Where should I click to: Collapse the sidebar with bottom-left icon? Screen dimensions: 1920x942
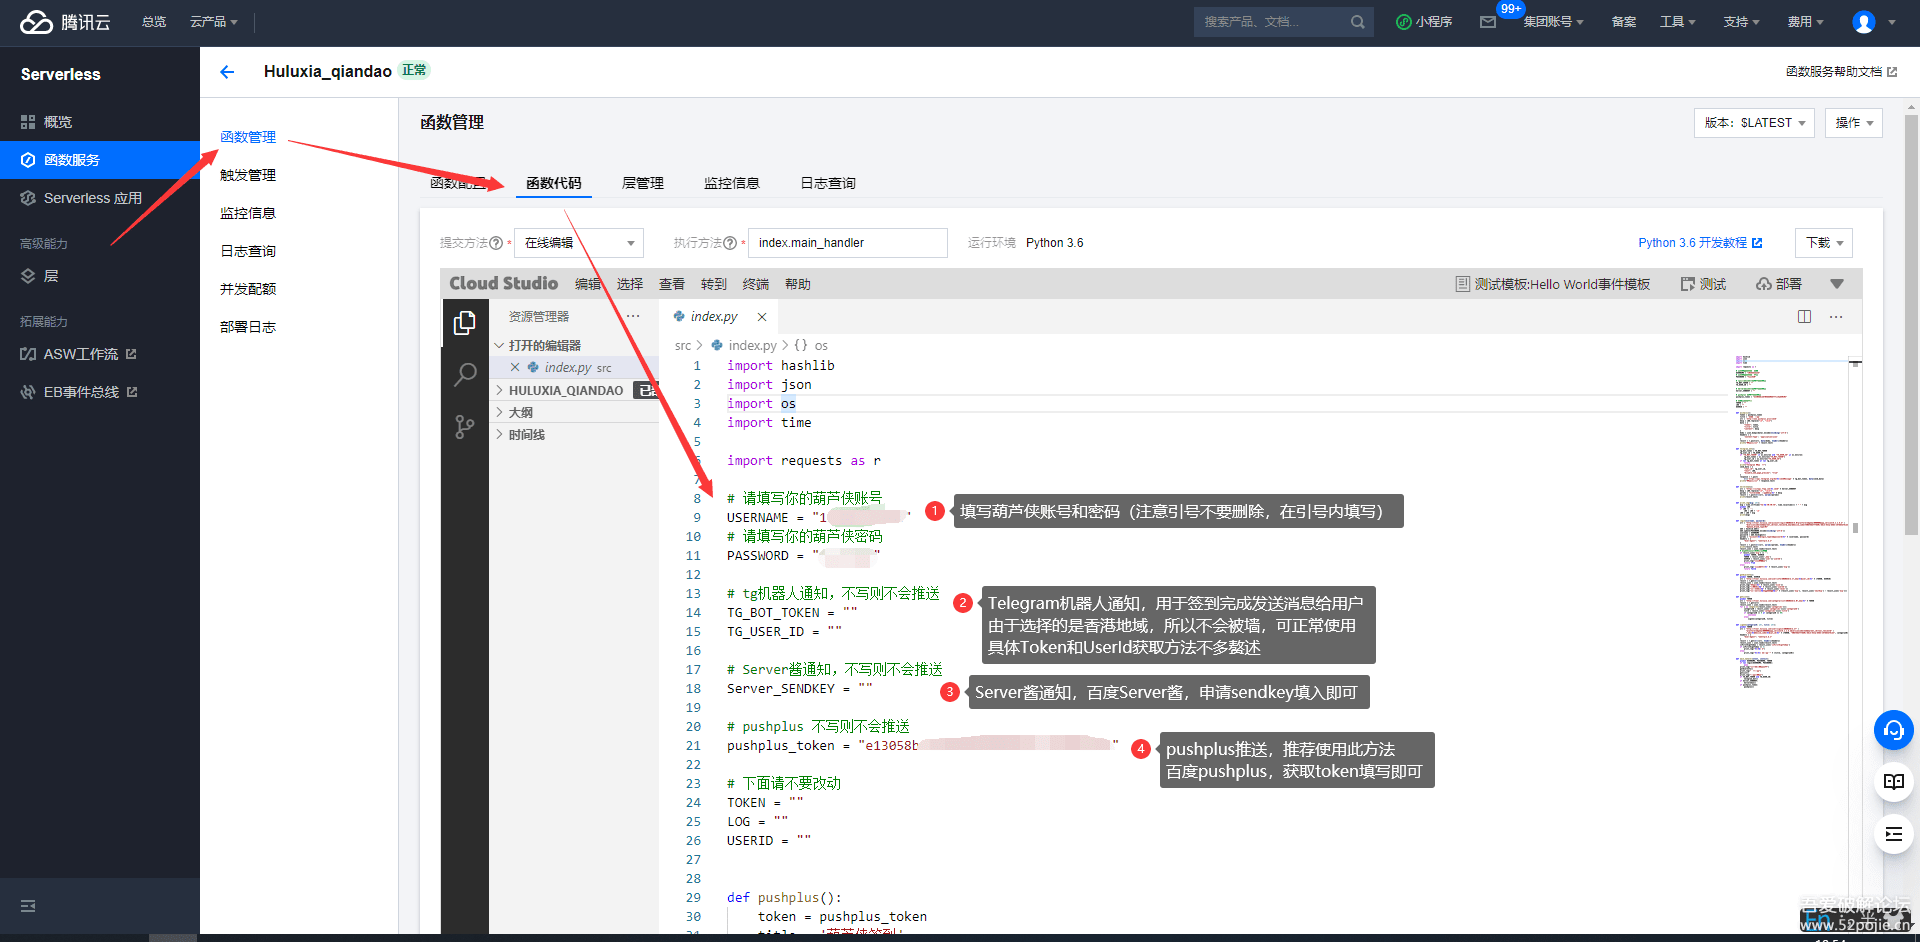pyautogui.click(x=28, y=906)
